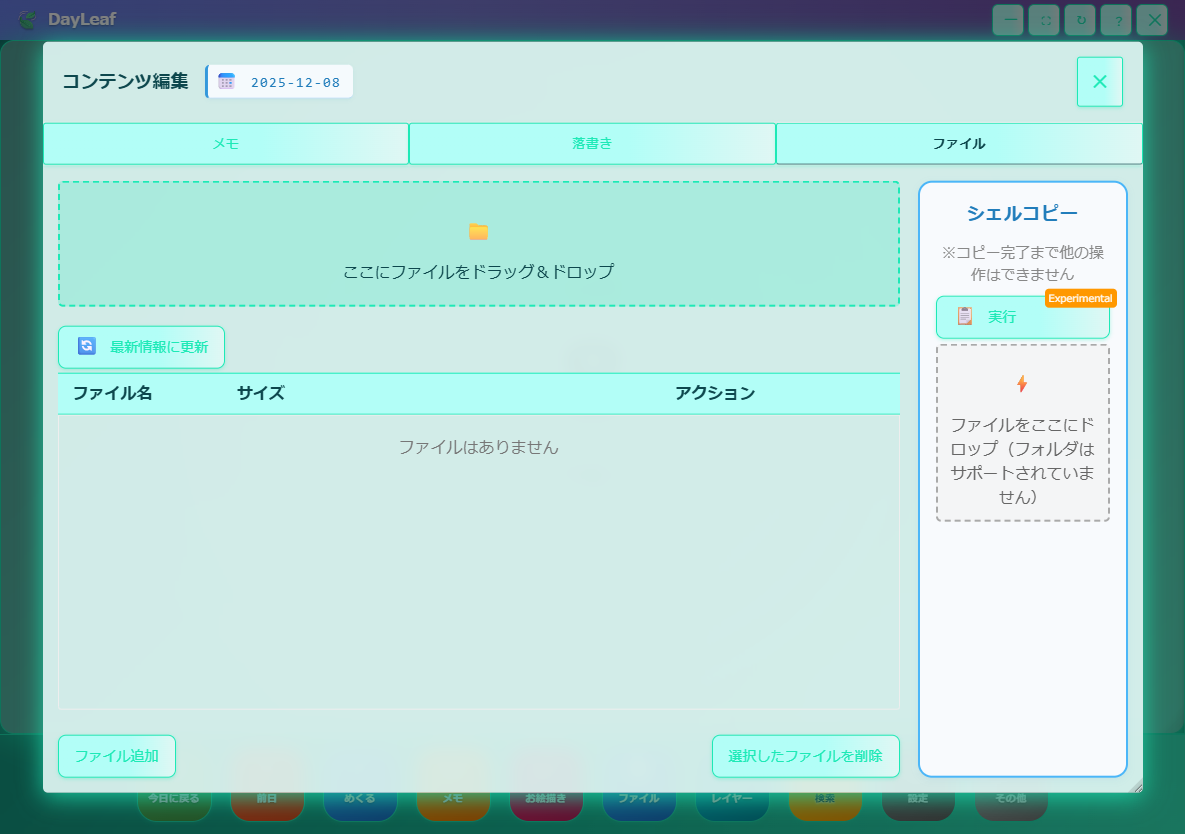Image resolution: width=1185 pixels, height=834 pixels.
Task: Click the dialog resize handle in the corner
Action: 1136,787
